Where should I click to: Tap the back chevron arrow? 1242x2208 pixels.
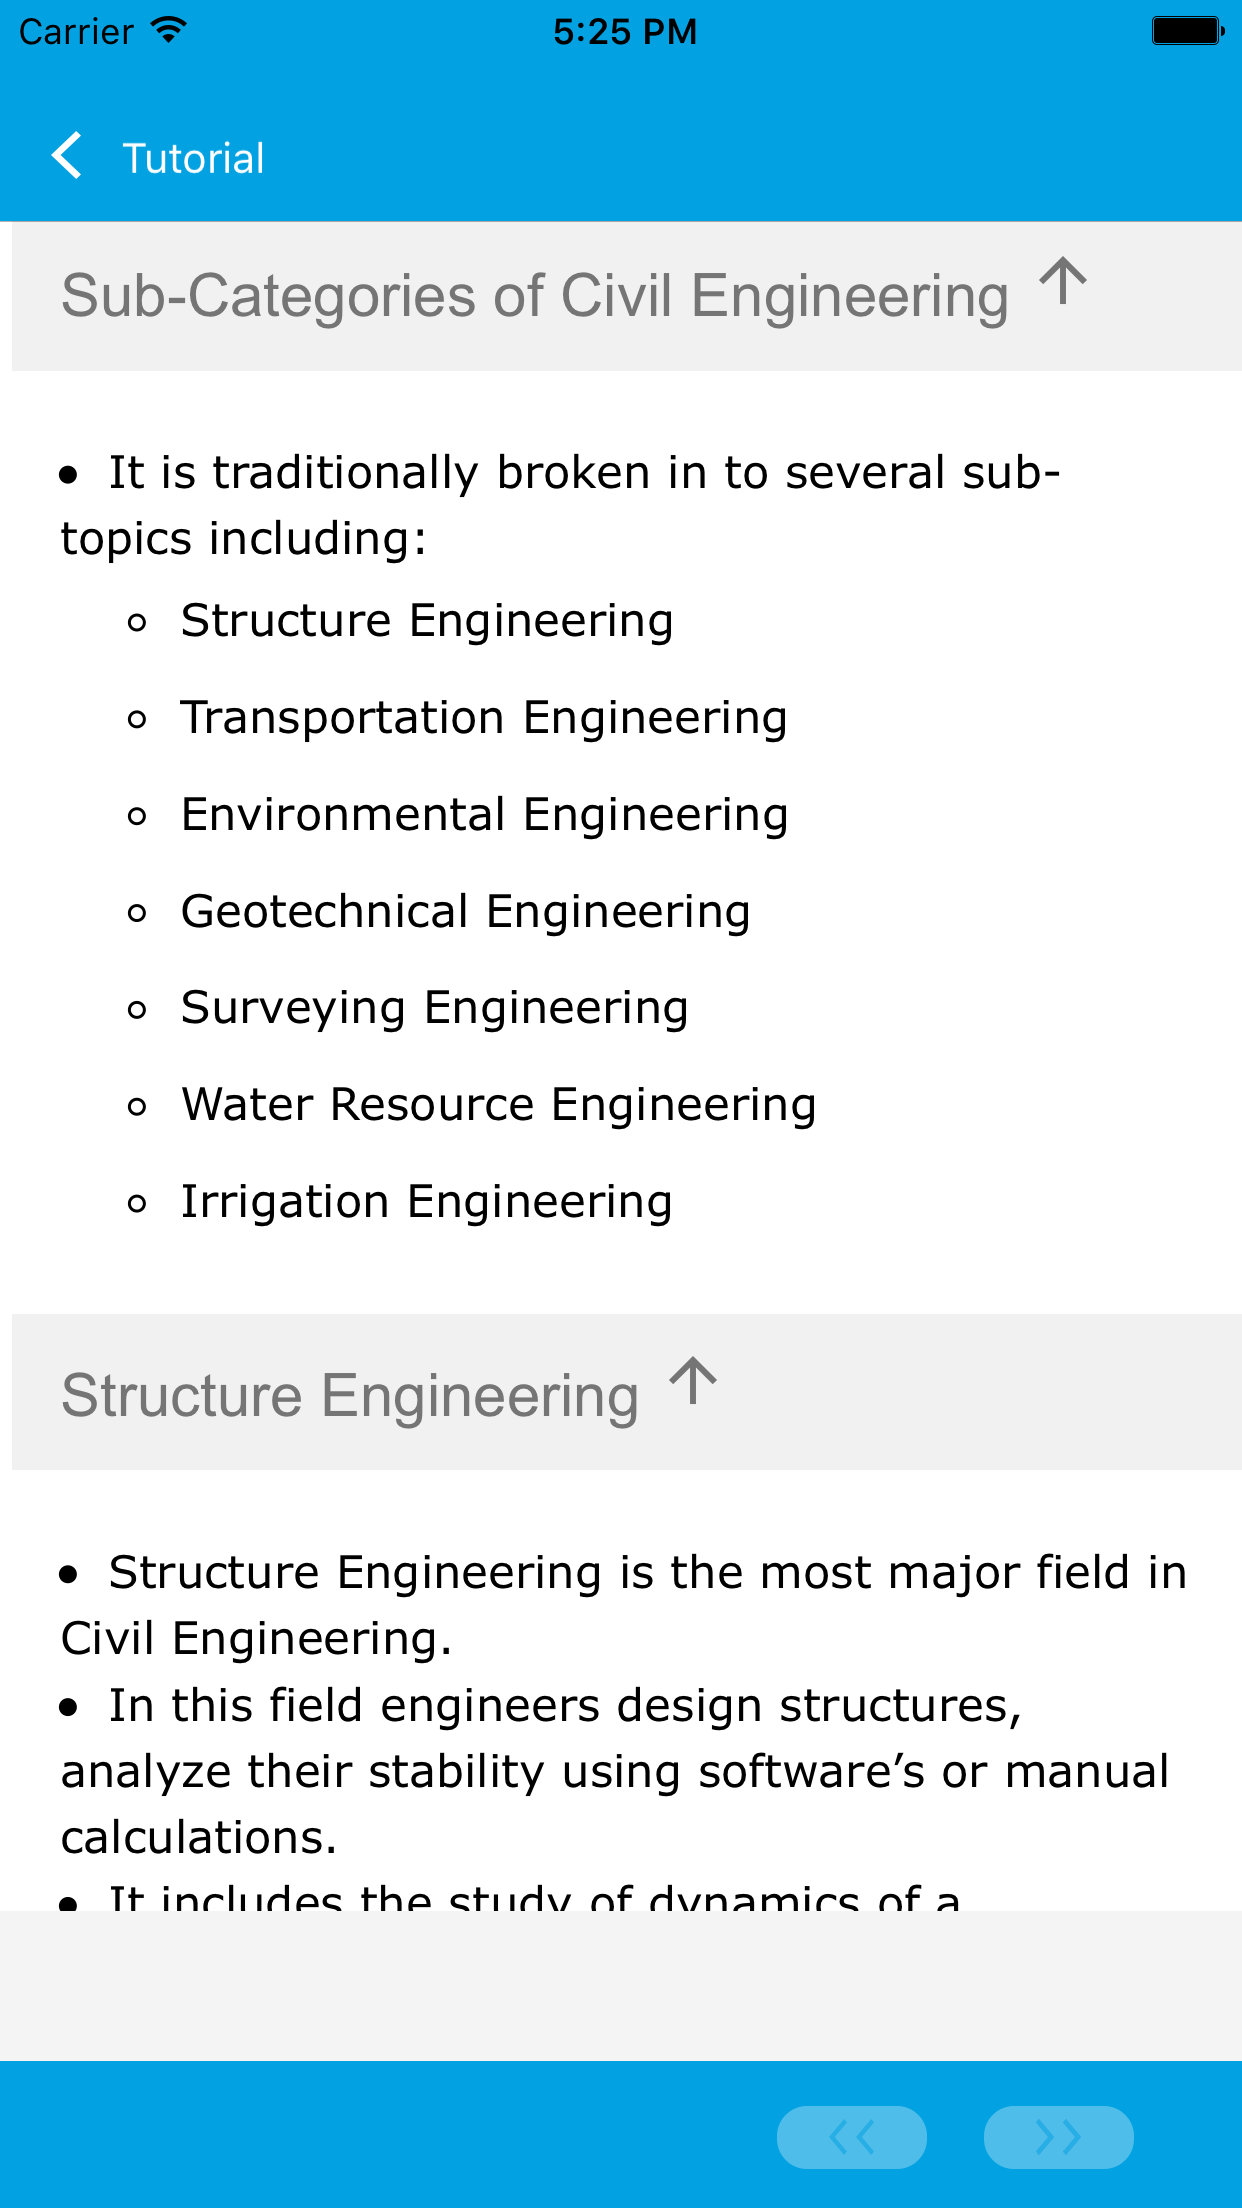67,157
